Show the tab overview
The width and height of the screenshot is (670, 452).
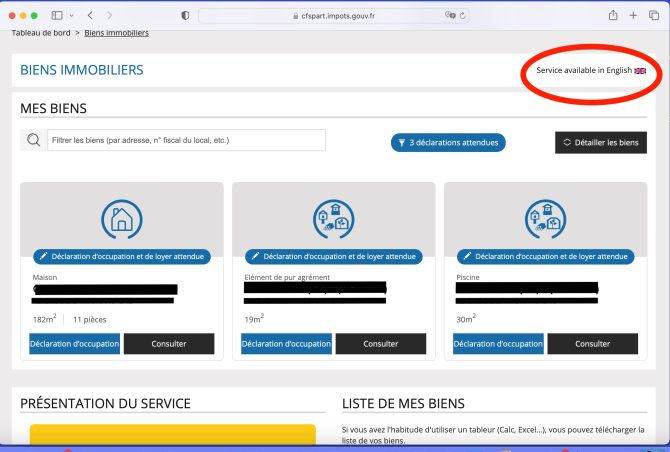653,16
